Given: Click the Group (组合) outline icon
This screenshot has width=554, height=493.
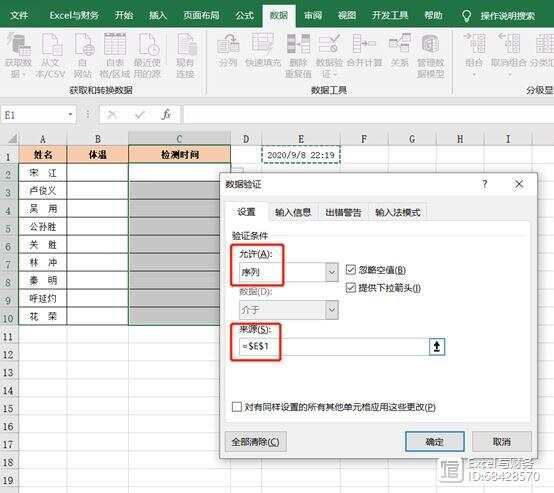Looking at the screenshot, I should coord(474,55).
